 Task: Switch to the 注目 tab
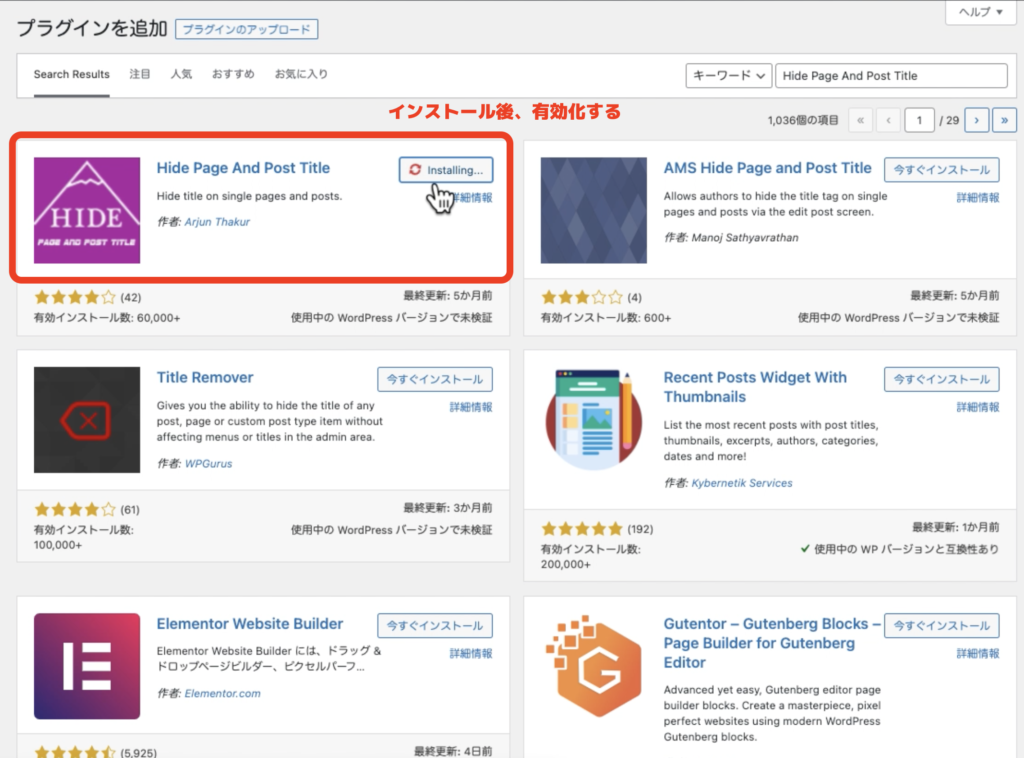[x=140, y=74]
